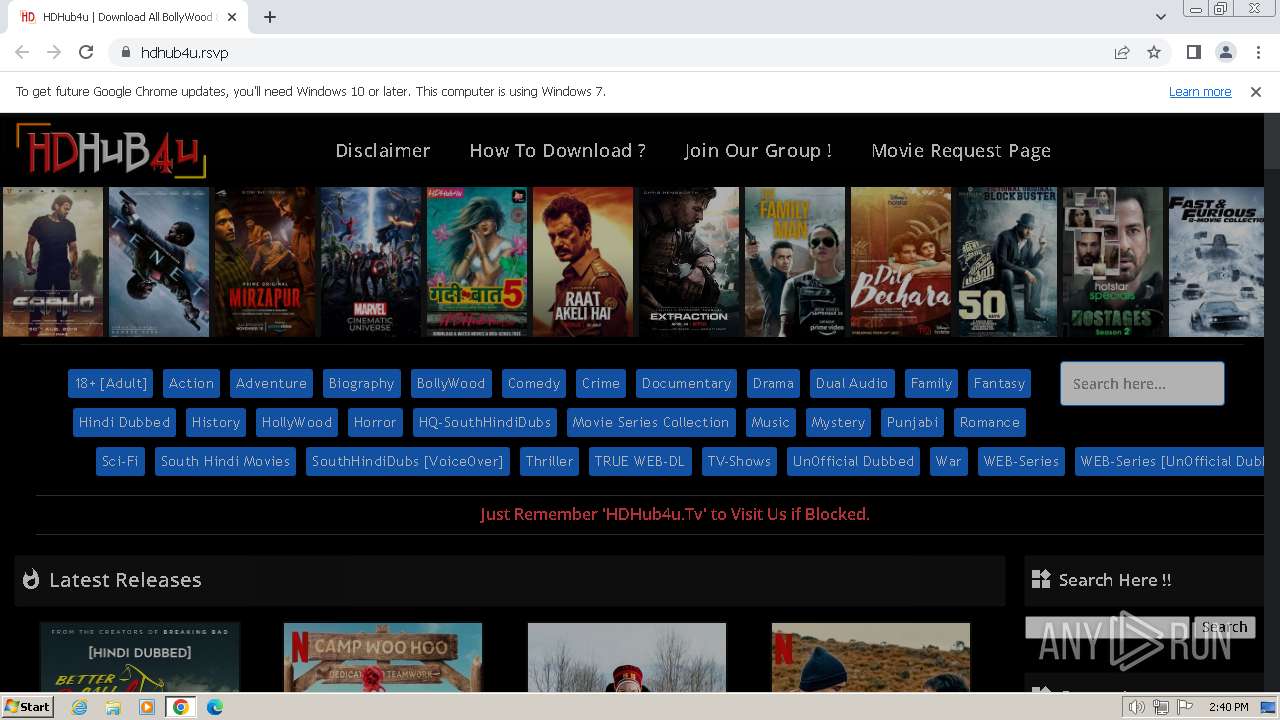
Task: Reload the page with the refresh icon
Action: click(86, 52)
